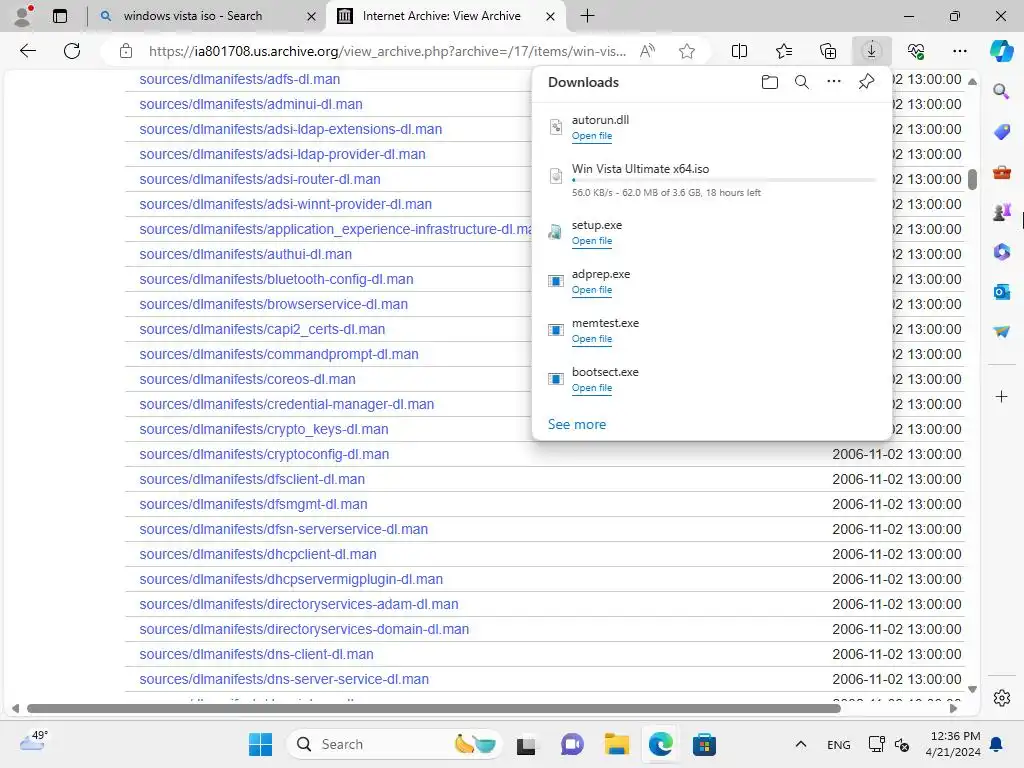This screenshot has height=768, width=1024.
Task: Open more options in Downloads panel
Action: (x=834, y=82)
